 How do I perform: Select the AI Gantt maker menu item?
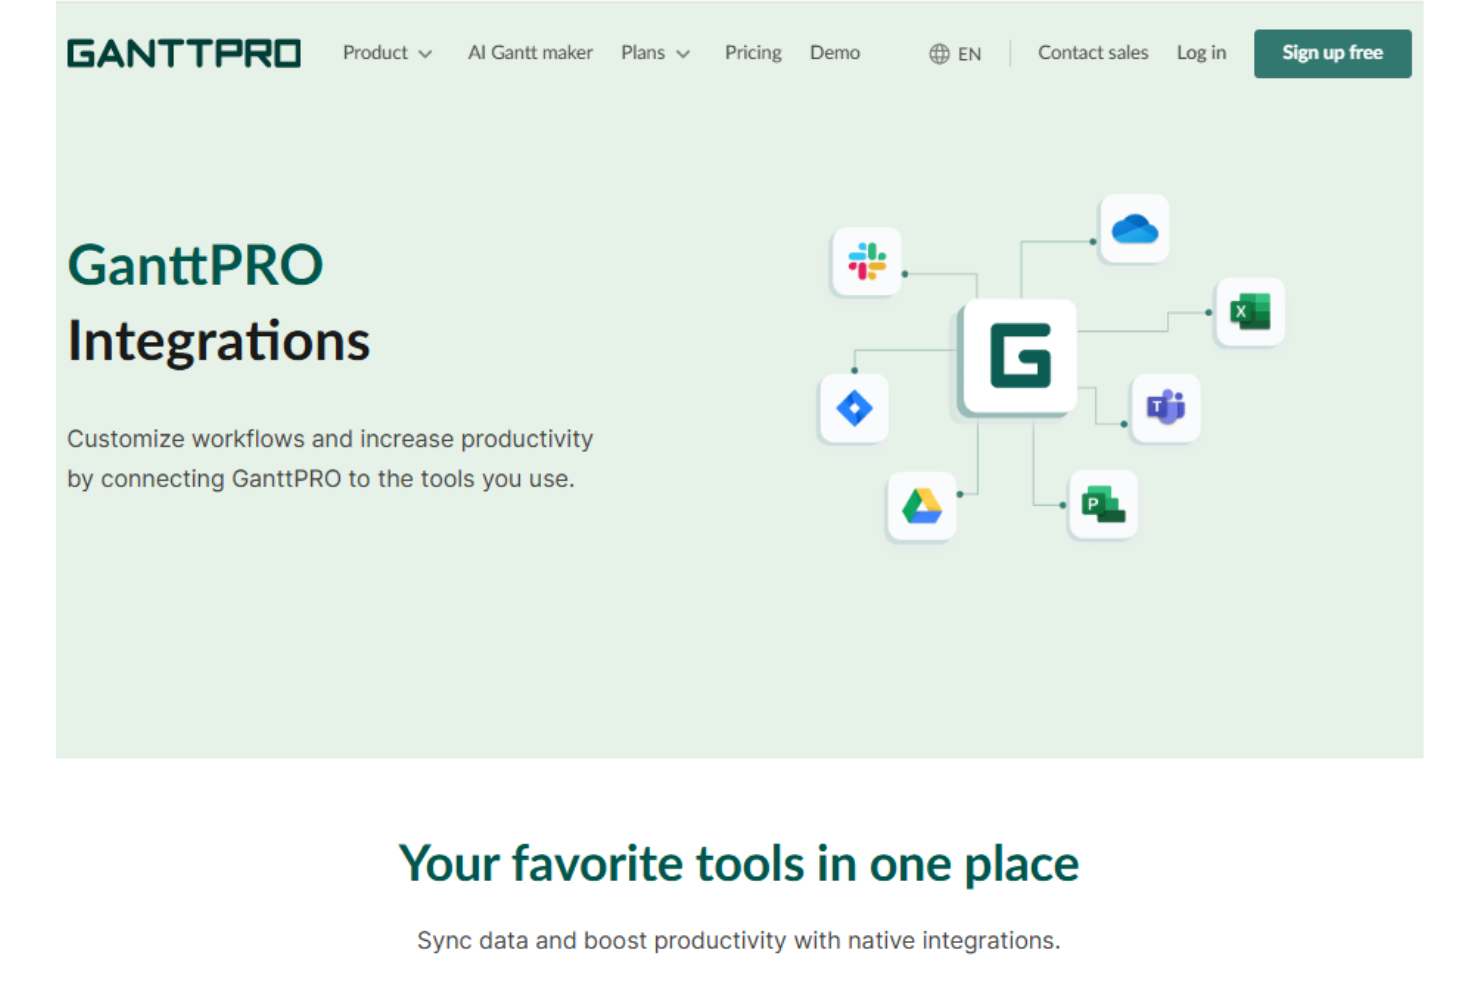(x=530, y=53)
